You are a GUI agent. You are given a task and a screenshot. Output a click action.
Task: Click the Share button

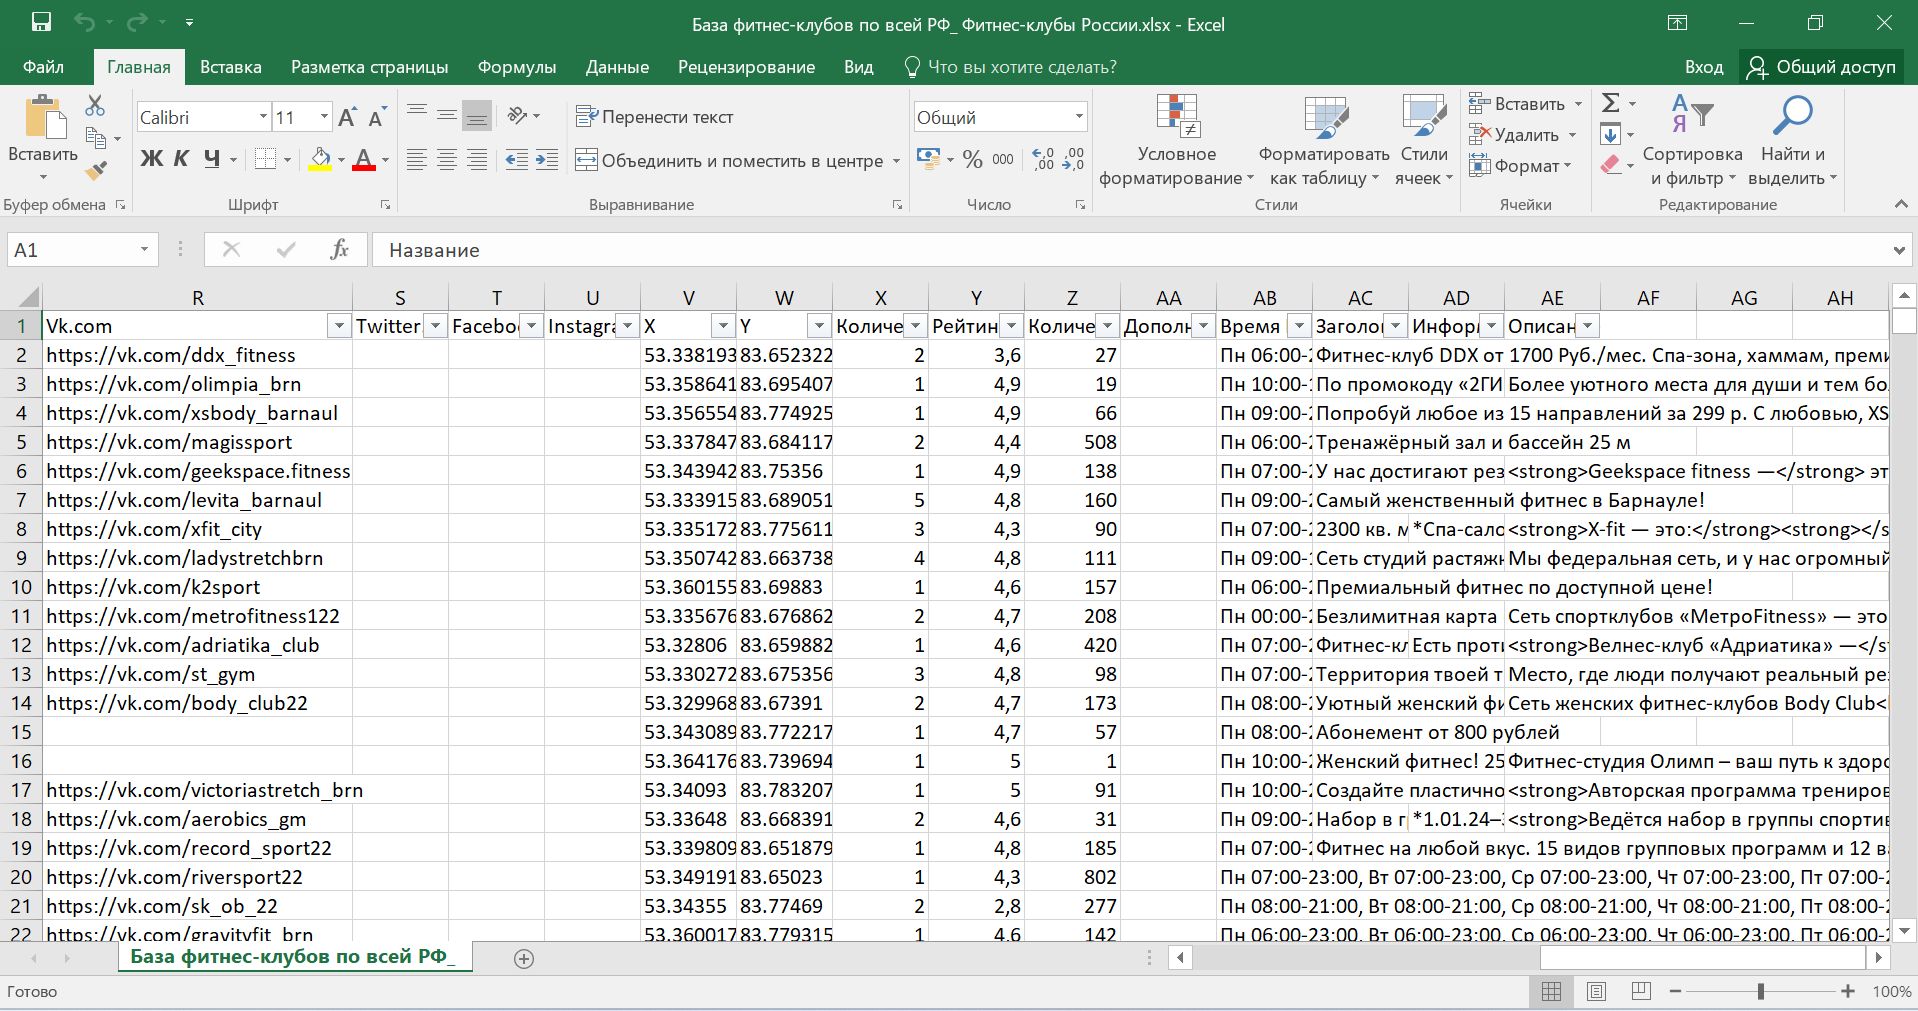pyautogui.click(x=1821, y=67)
